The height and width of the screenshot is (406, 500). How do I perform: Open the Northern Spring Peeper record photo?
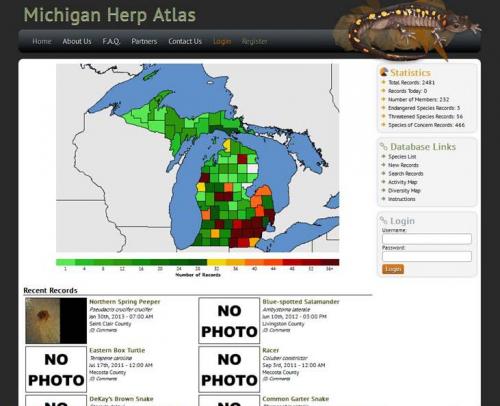click(56, 321)
